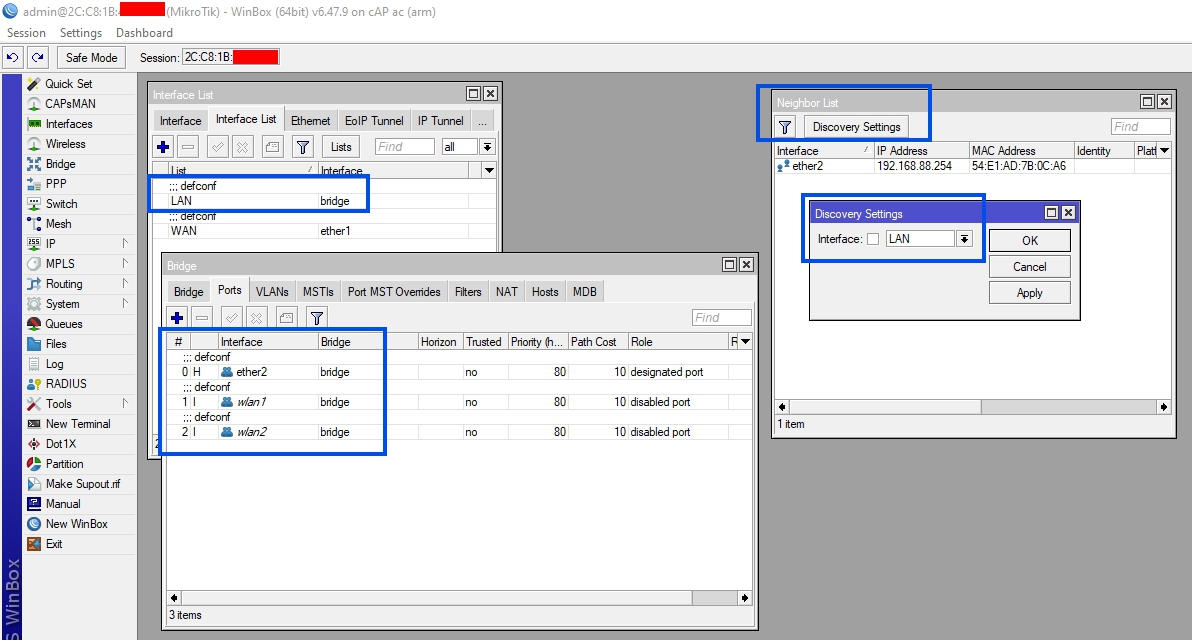Open the Switch sidebar entry
Image resolution: width=1192 pixels, height=640 pixels.
(61, 204)
